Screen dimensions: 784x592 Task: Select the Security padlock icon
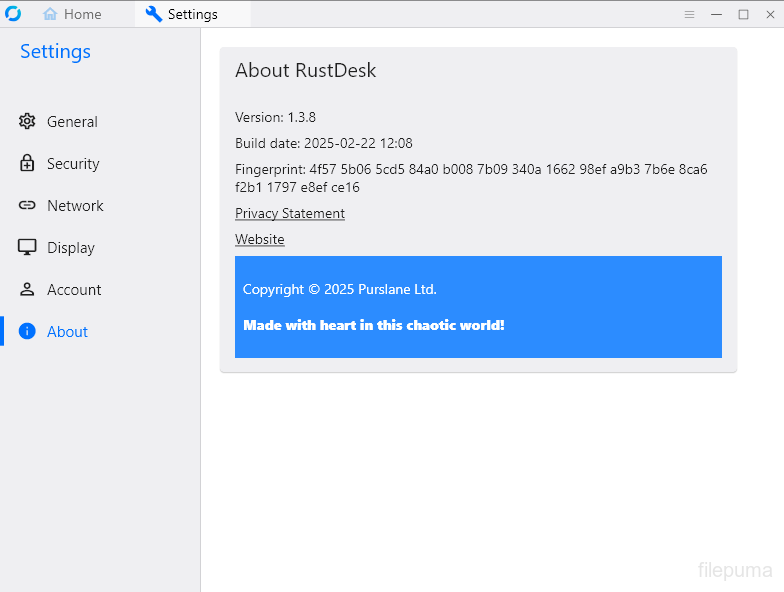(27, 164)
